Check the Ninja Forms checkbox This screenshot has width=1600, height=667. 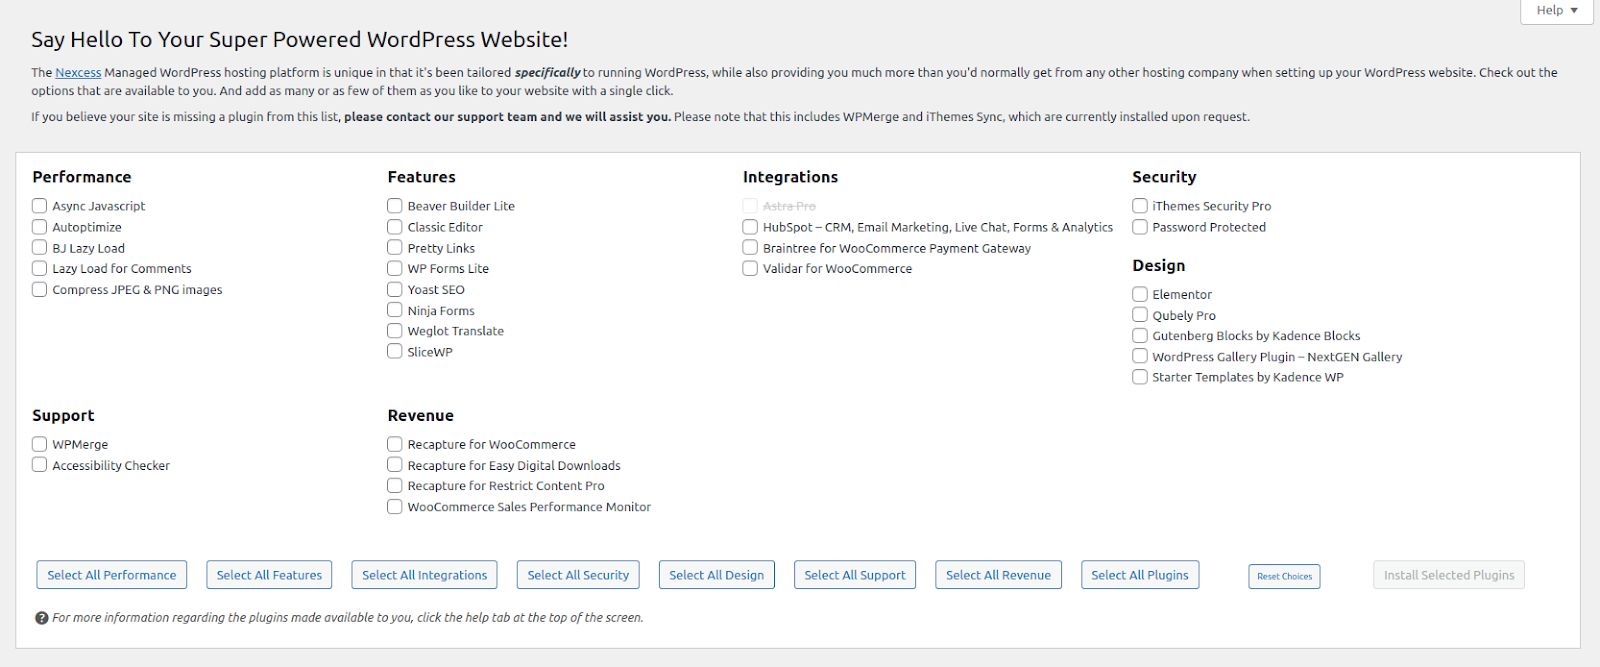pos(395,310)
